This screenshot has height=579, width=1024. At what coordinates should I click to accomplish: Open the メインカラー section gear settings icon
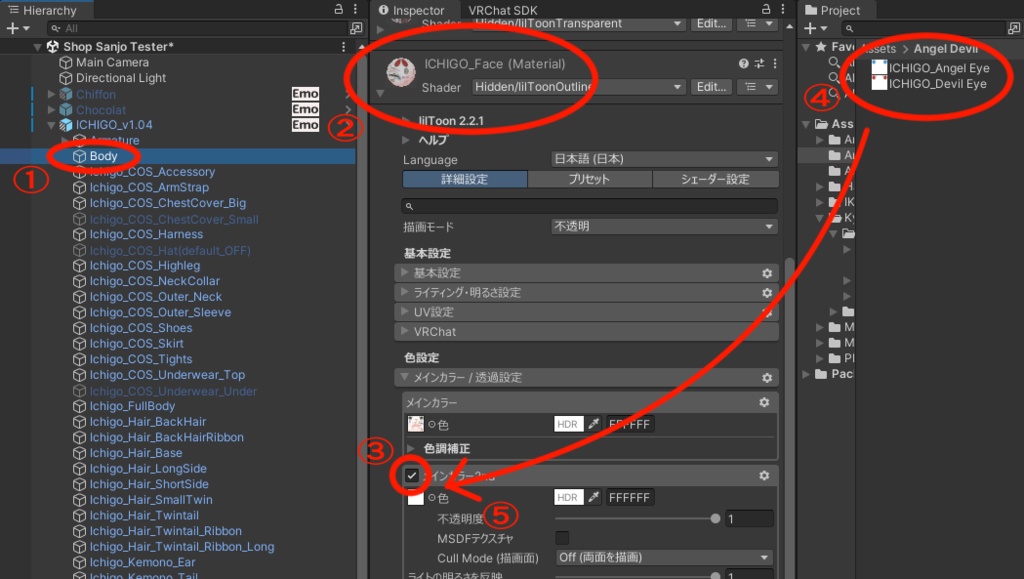click(x=764, y=399)
